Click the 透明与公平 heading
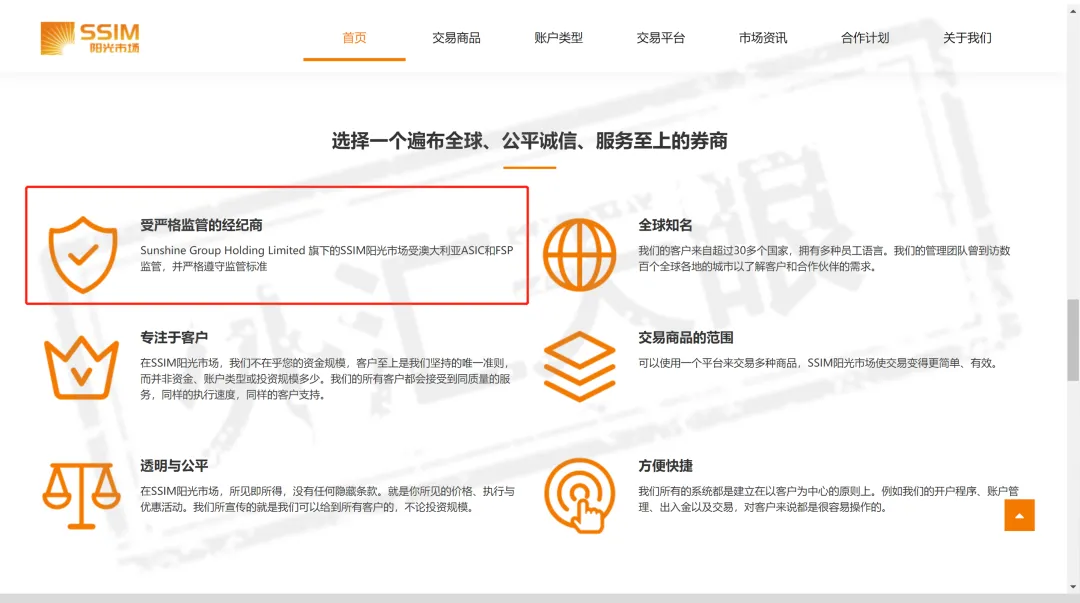Screen dimensions: 1080x603 click(x=174, y=466)
